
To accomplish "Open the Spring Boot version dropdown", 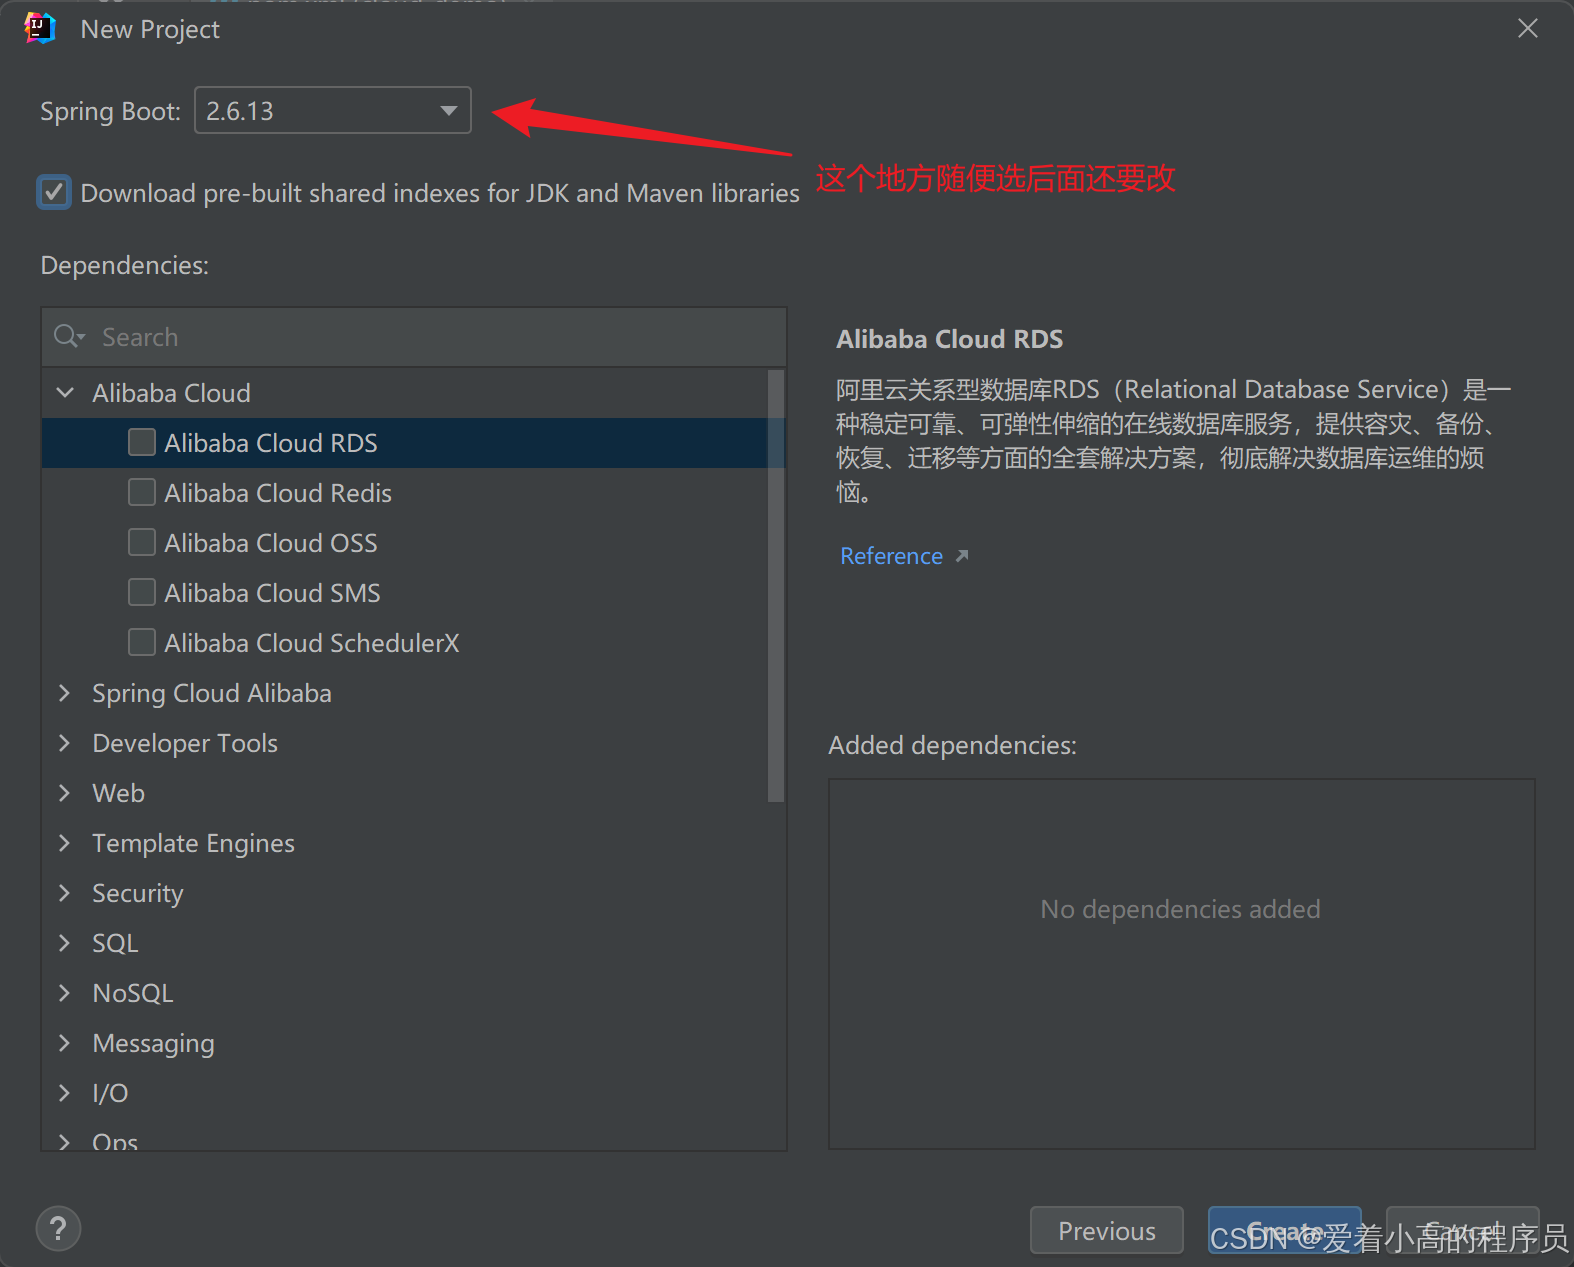I will coord(332,111).
